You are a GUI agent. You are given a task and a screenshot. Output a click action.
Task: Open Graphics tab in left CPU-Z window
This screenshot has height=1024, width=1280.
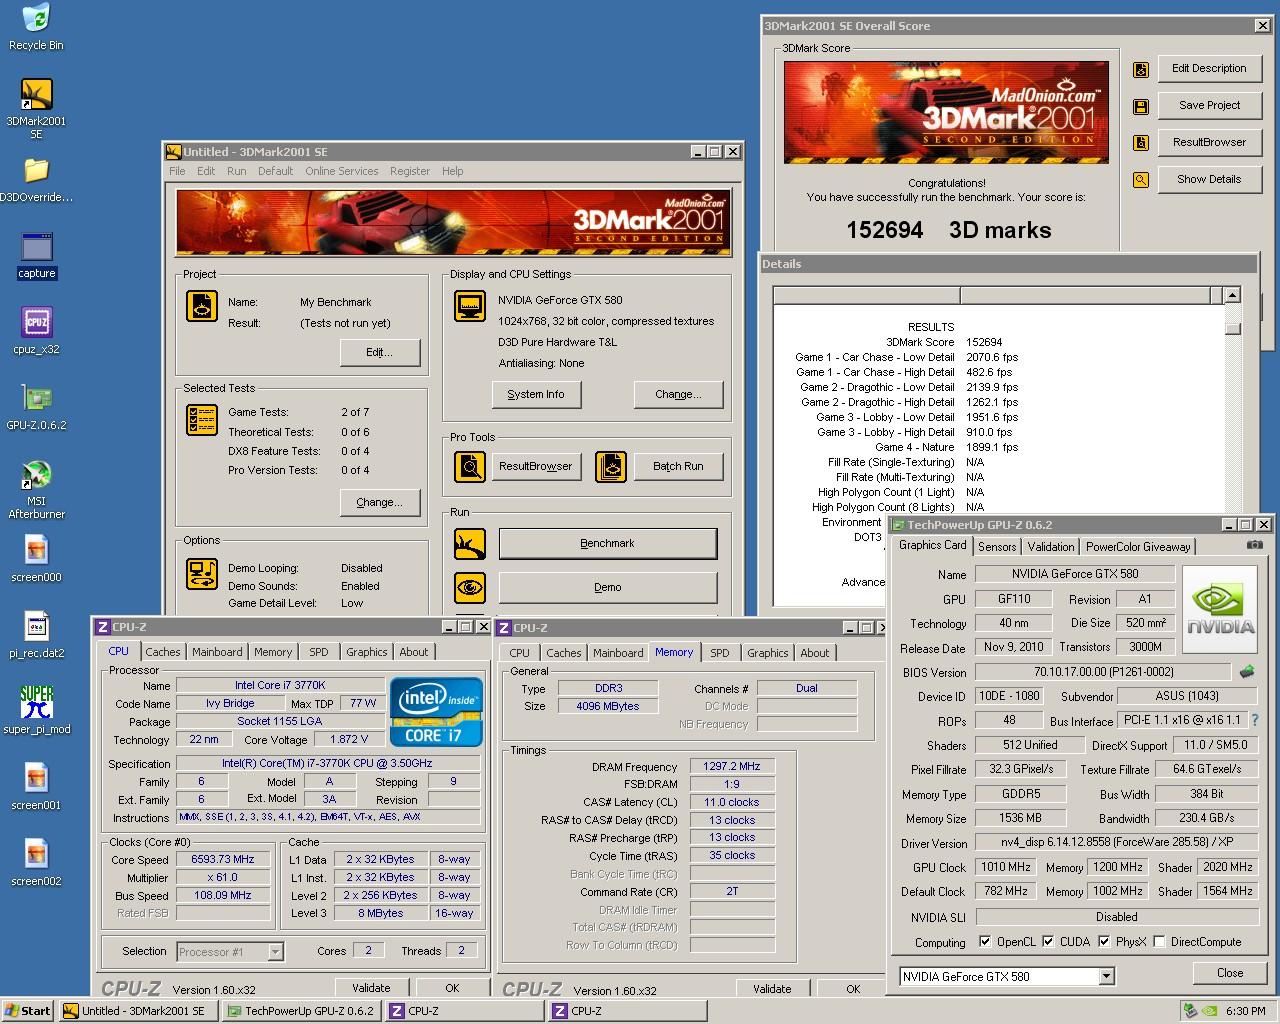(367, 652)
